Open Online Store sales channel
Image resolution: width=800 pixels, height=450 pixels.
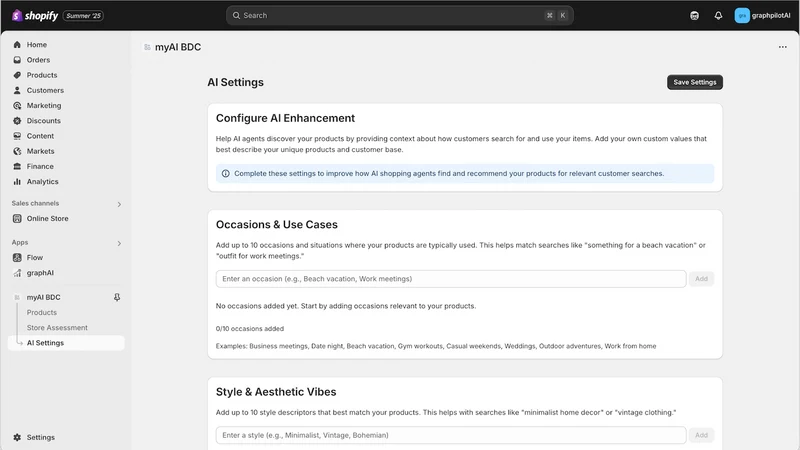point(47,218)
